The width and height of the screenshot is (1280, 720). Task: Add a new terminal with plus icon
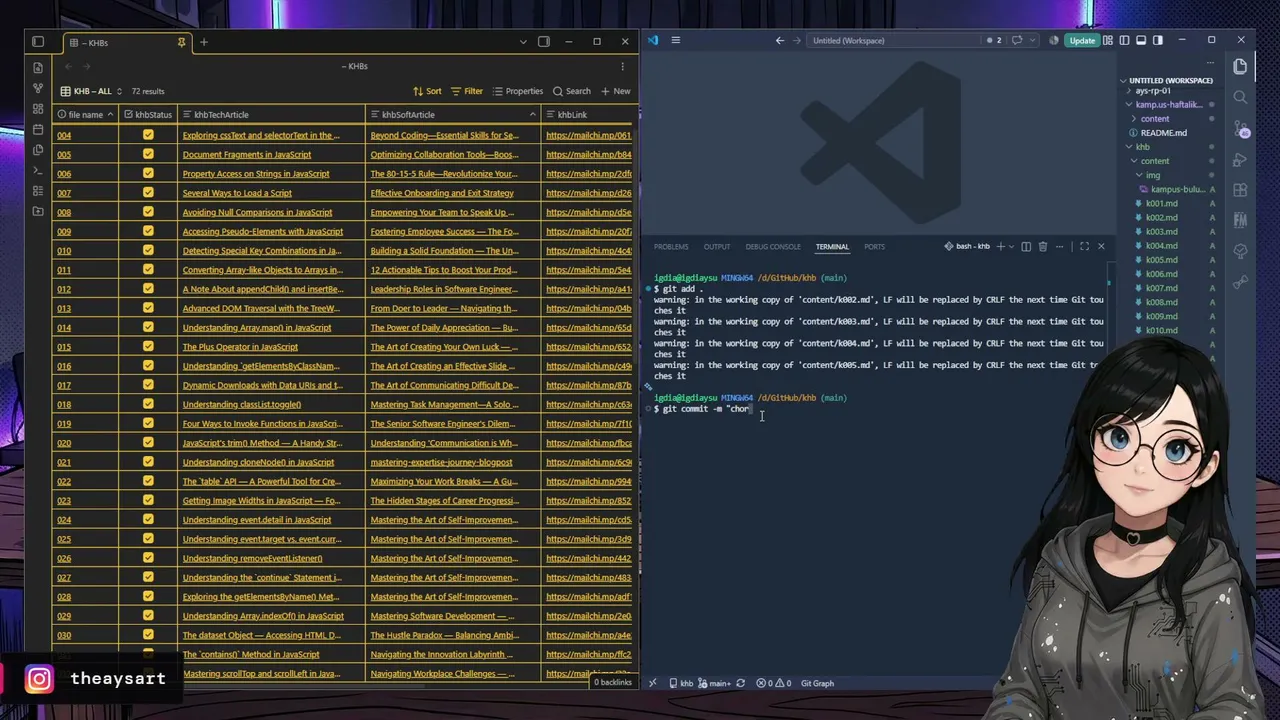point(1000,247)
